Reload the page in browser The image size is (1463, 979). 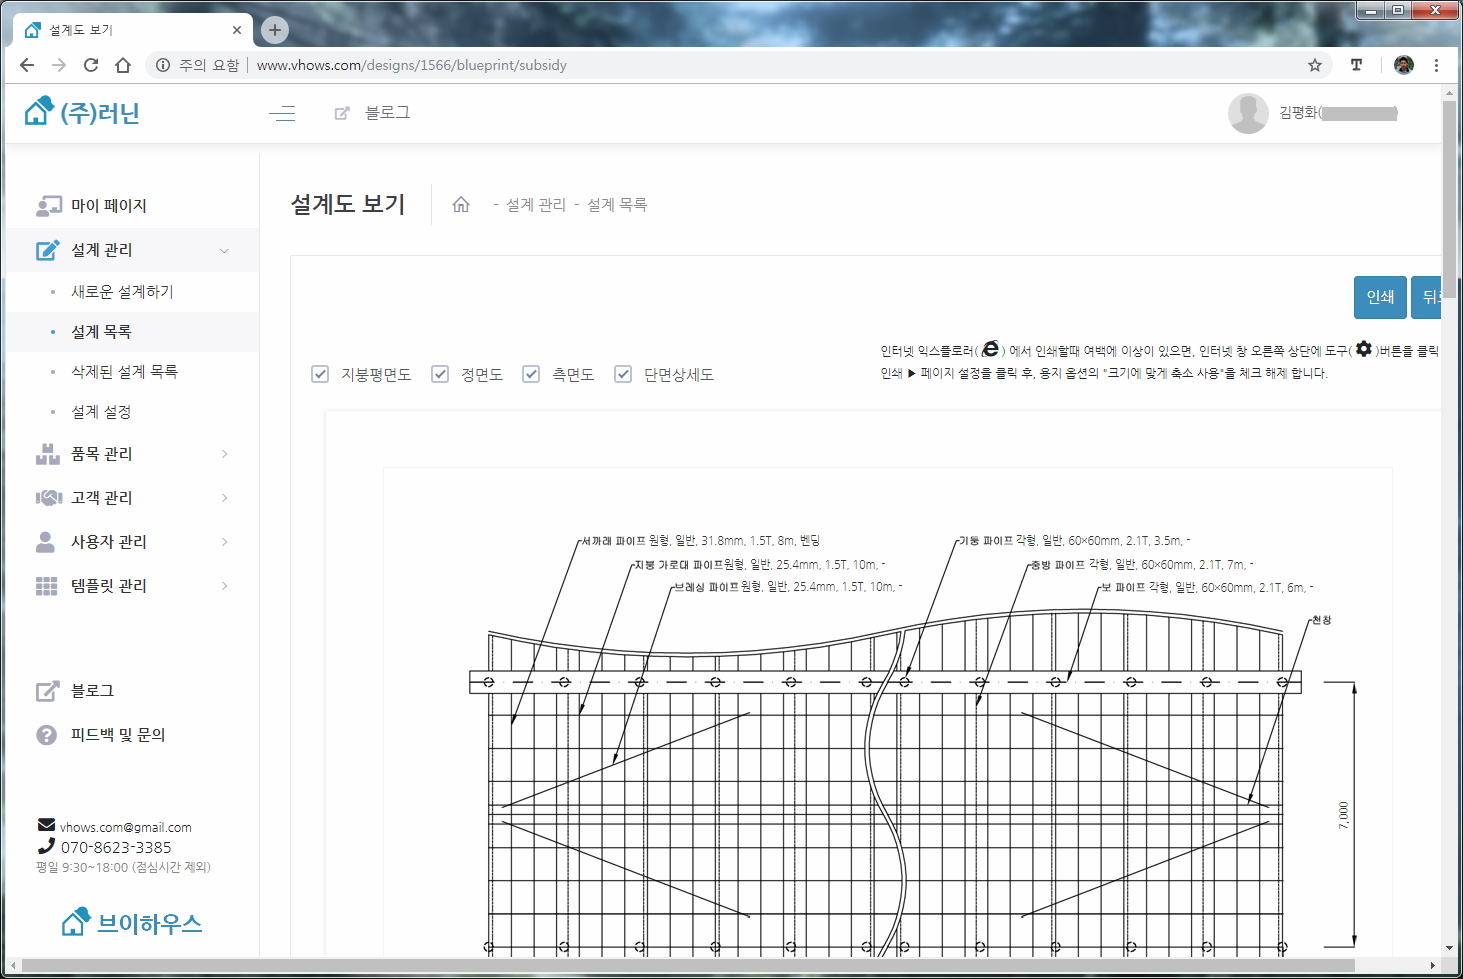tap(91, 65)
